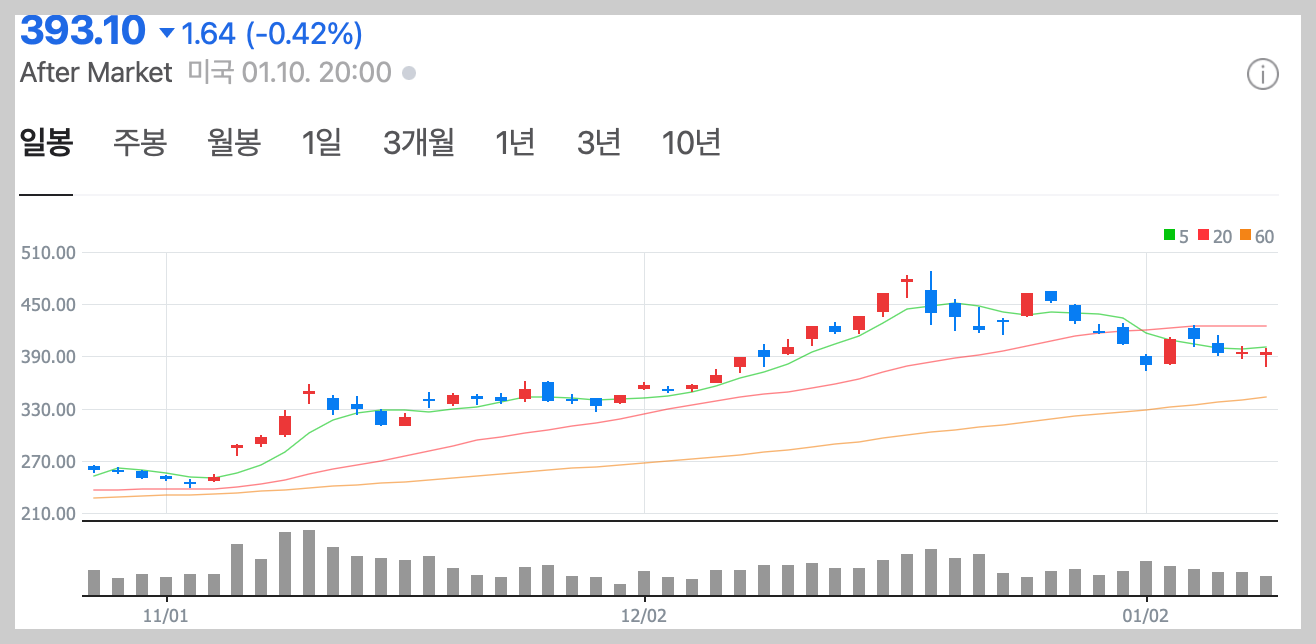The width and height of the screenshot is (1316, 644).
Task: Click the blue candlestick with the highest wick
Action: pyautogui.click(x=931, y=300)
